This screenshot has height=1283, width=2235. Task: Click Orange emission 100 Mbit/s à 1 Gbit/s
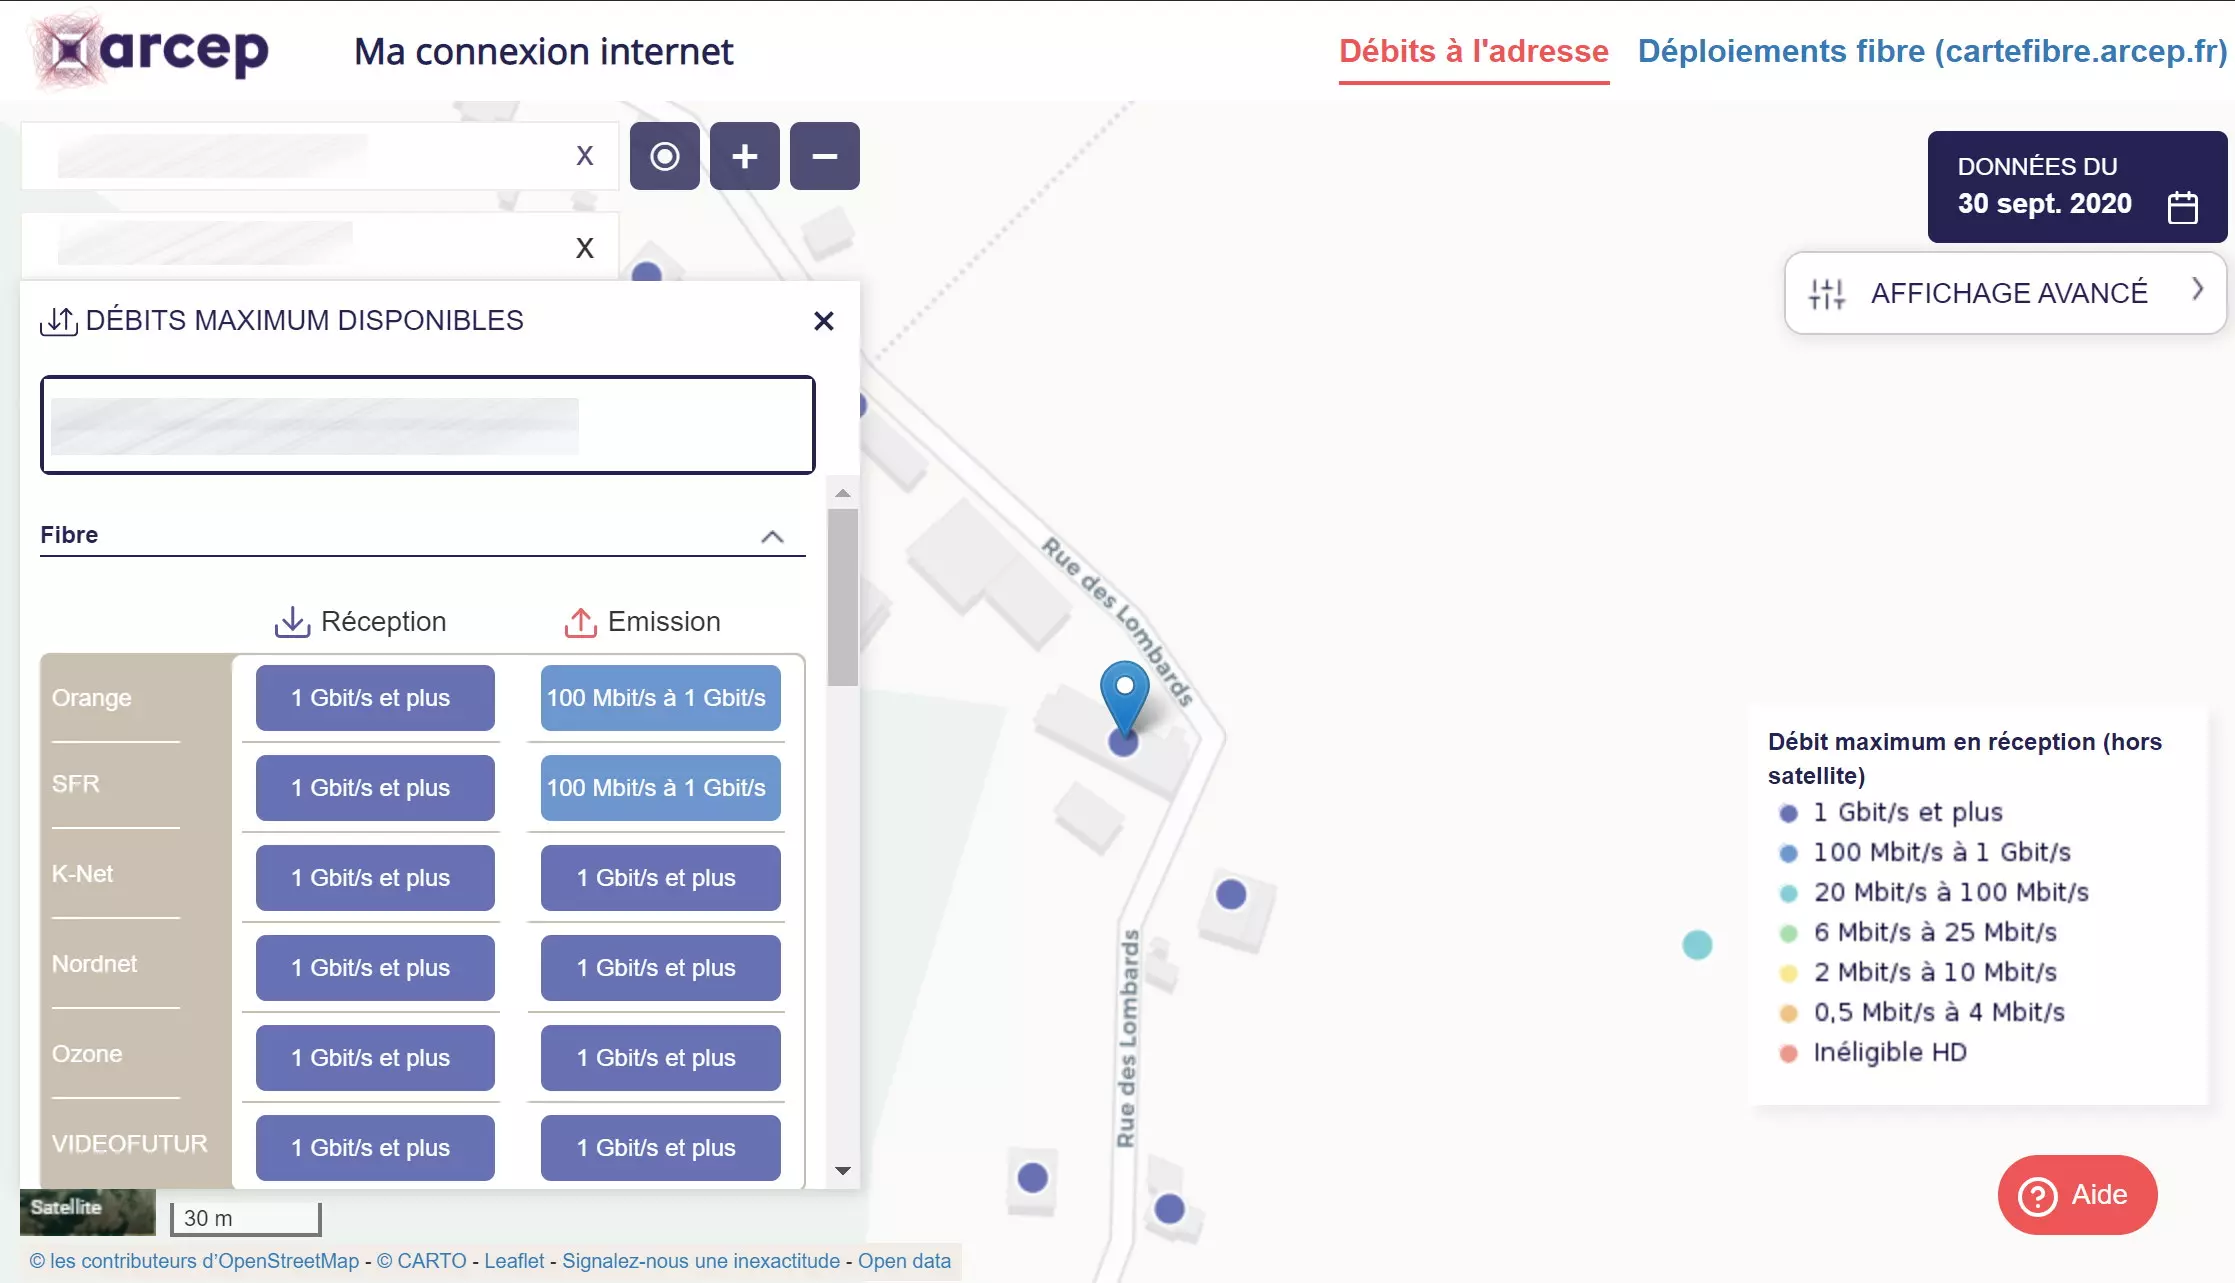(x=661, y=698)
